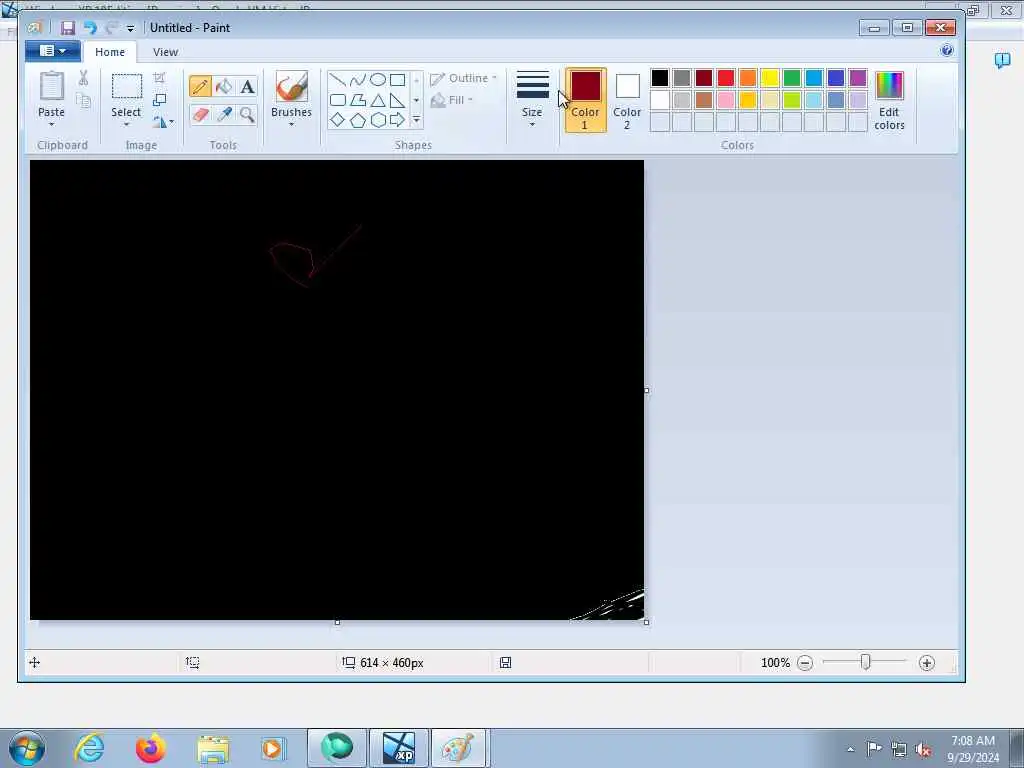Select the Pentagon shape
Screen dimensions: 1024x768
click(358, 120)
